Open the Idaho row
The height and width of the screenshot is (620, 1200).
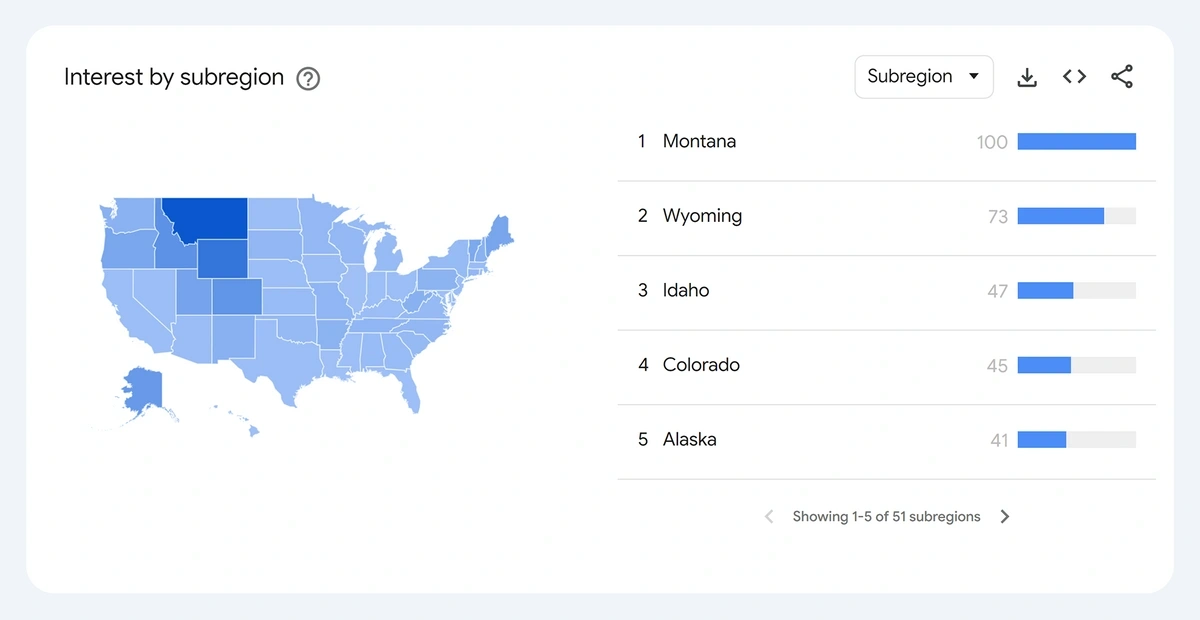[886, 291]
